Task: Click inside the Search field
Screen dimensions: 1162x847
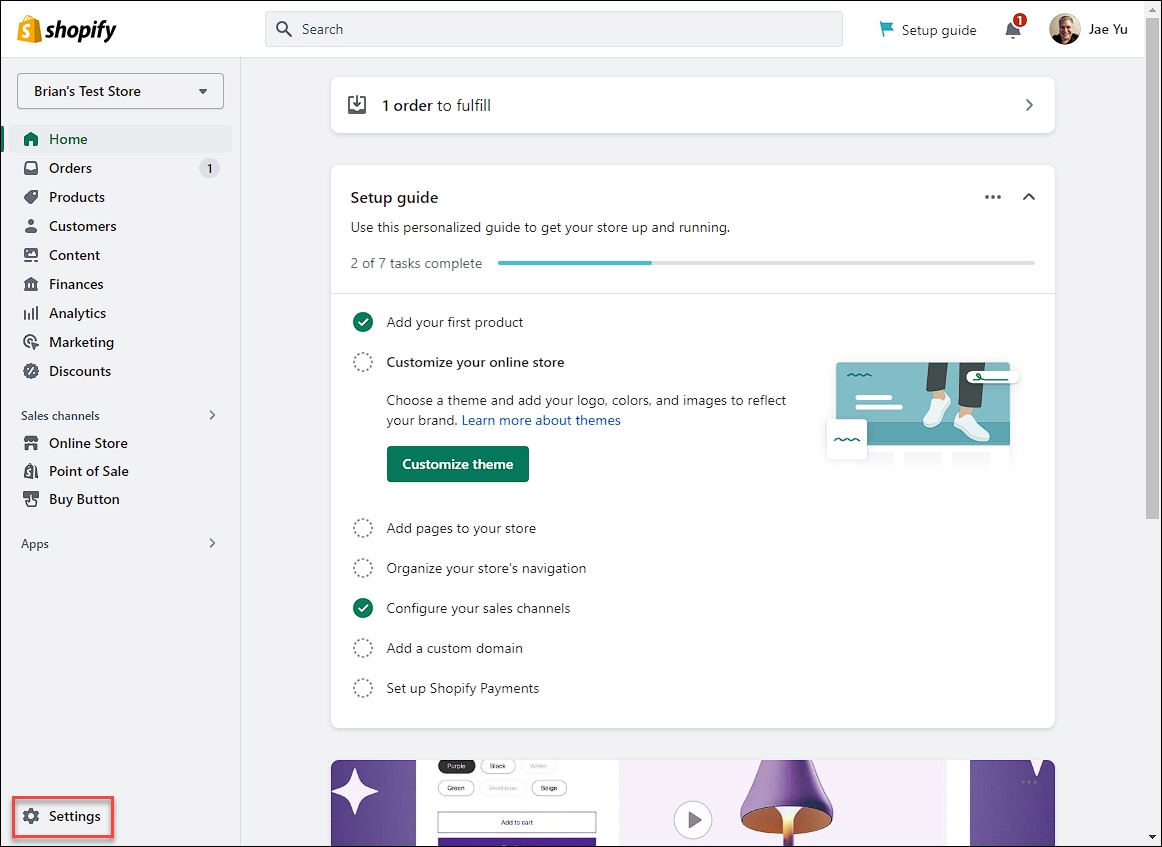Action: (x=554, y=29)
